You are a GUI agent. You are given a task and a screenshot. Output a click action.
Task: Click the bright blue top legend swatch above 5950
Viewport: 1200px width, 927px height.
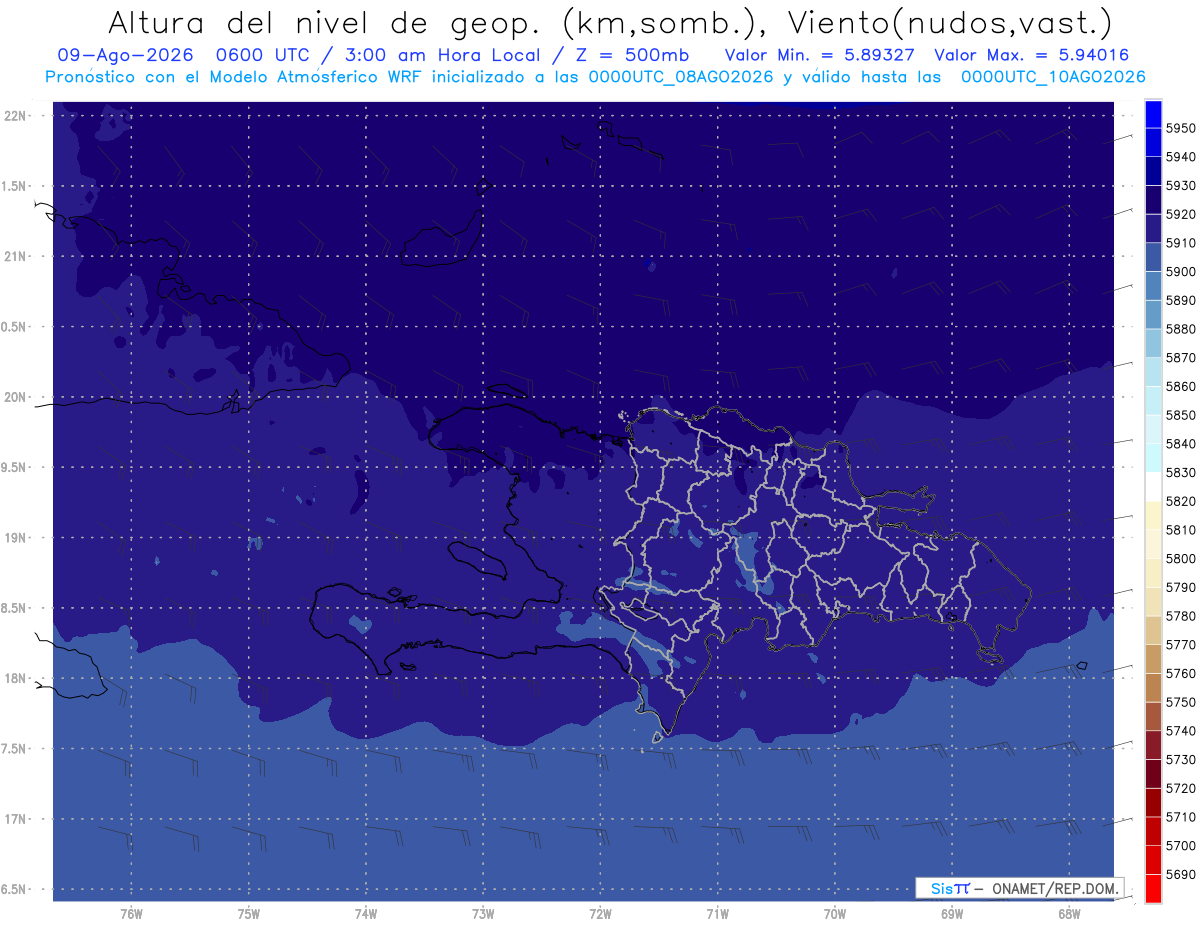pyautogui.click(x=1152, y=114)
